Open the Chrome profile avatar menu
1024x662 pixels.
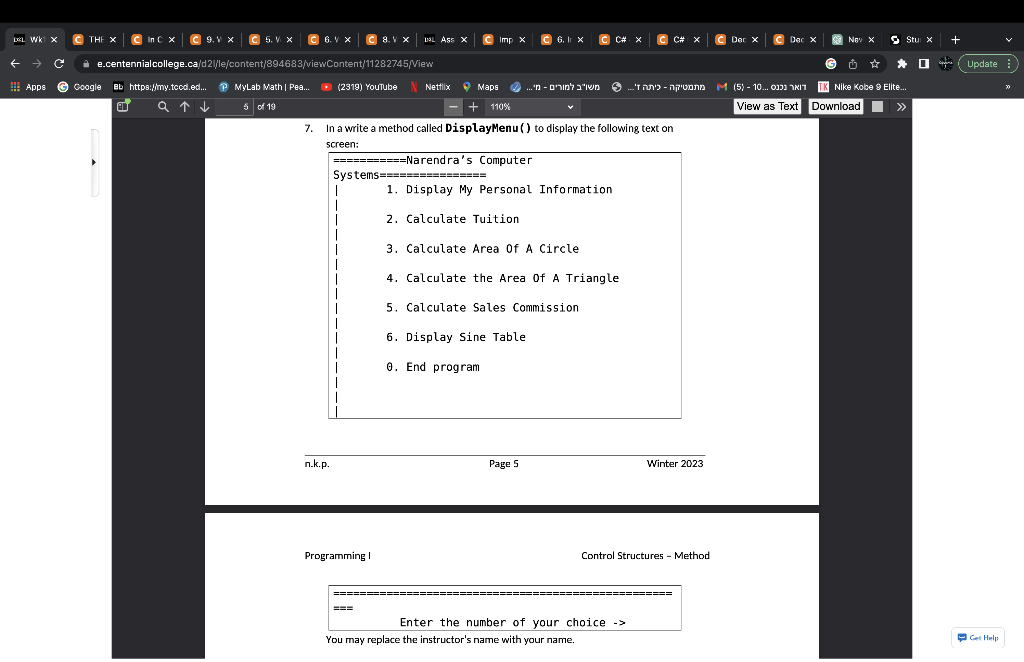tap(944, 62)
